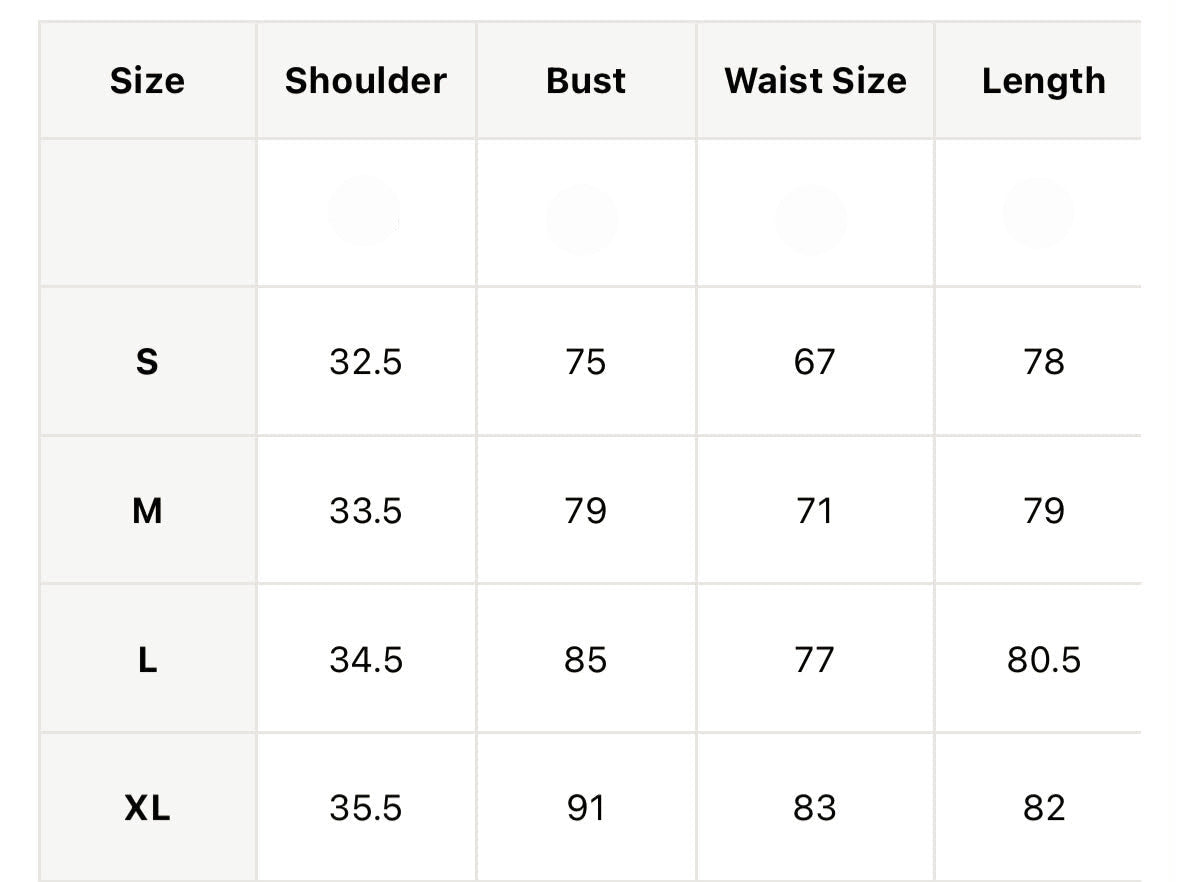The width and height of the screenshot is (1179, 882).
Task: Select the Bust column header
Action: (x=586, y=80)
